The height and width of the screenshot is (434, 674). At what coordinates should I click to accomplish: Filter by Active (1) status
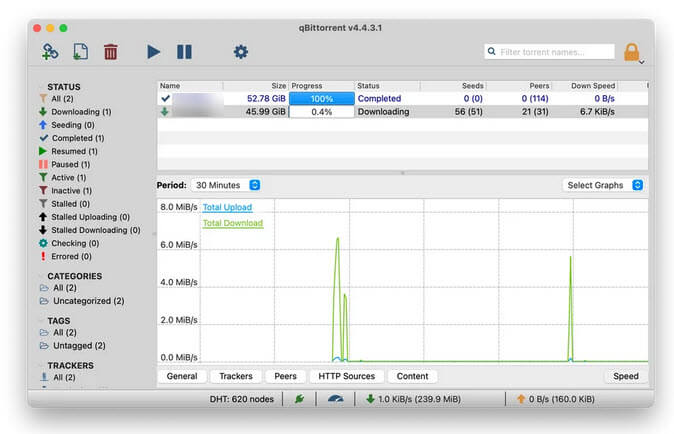click(63, 177)
